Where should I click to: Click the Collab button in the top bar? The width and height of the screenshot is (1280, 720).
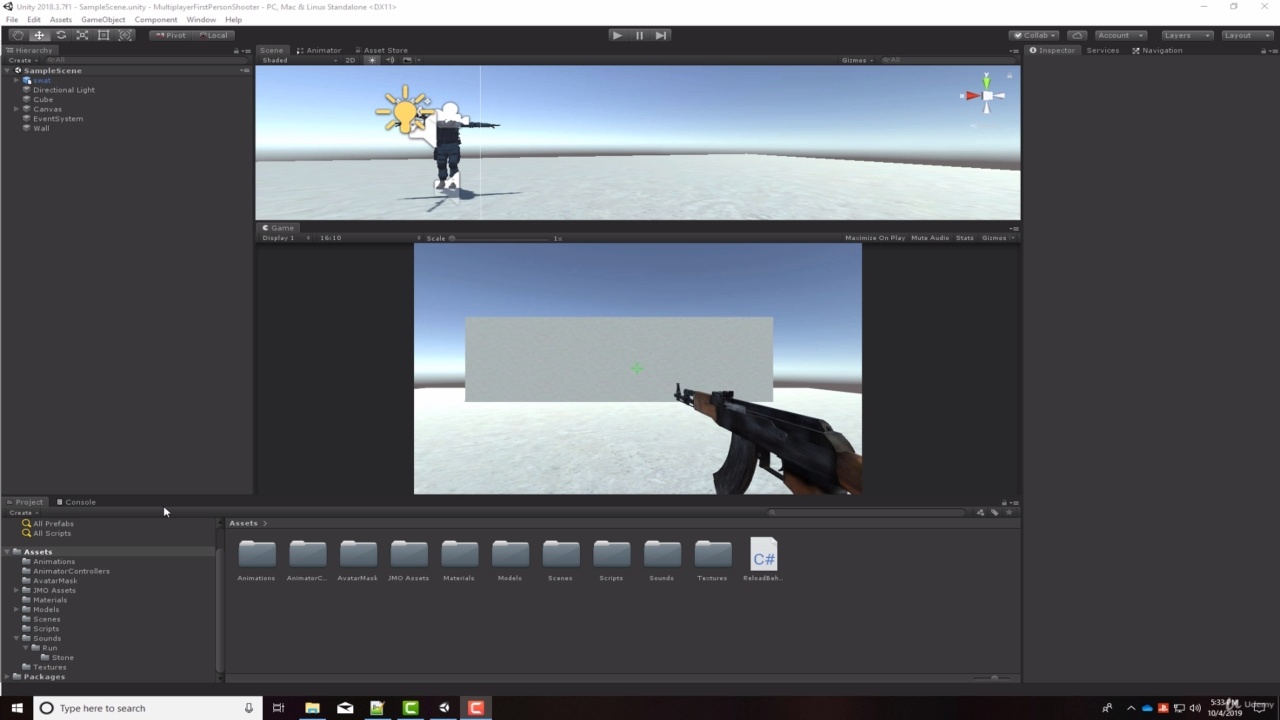coord(1035,35)
